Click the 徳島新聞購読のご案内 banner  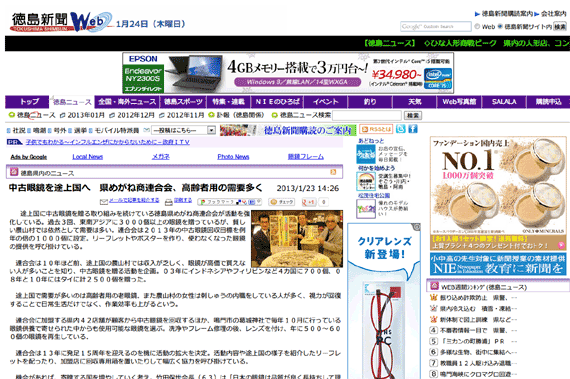tap(288, 130)
